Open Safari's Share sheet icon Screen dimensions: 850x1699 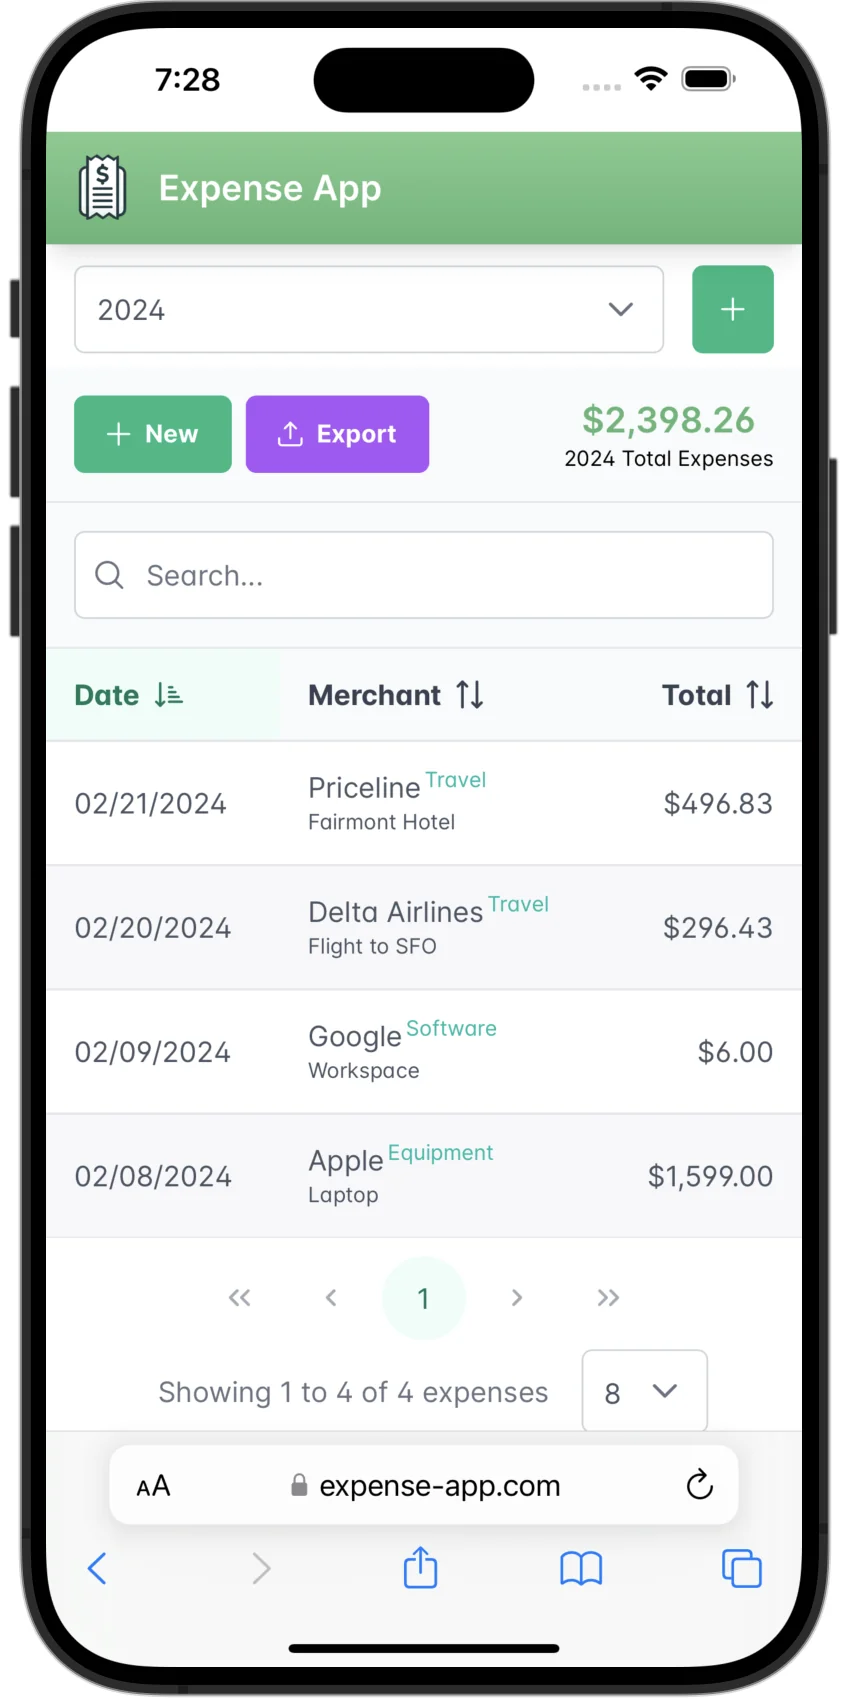(x=420, y=1568)
